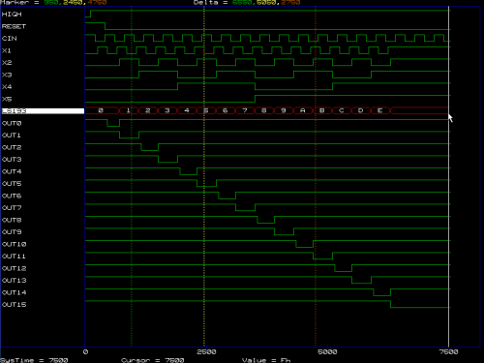The width and height of the screenshot is (484, 363).
Task: Select the OUT14 signal label
Action: pos(14,292)
